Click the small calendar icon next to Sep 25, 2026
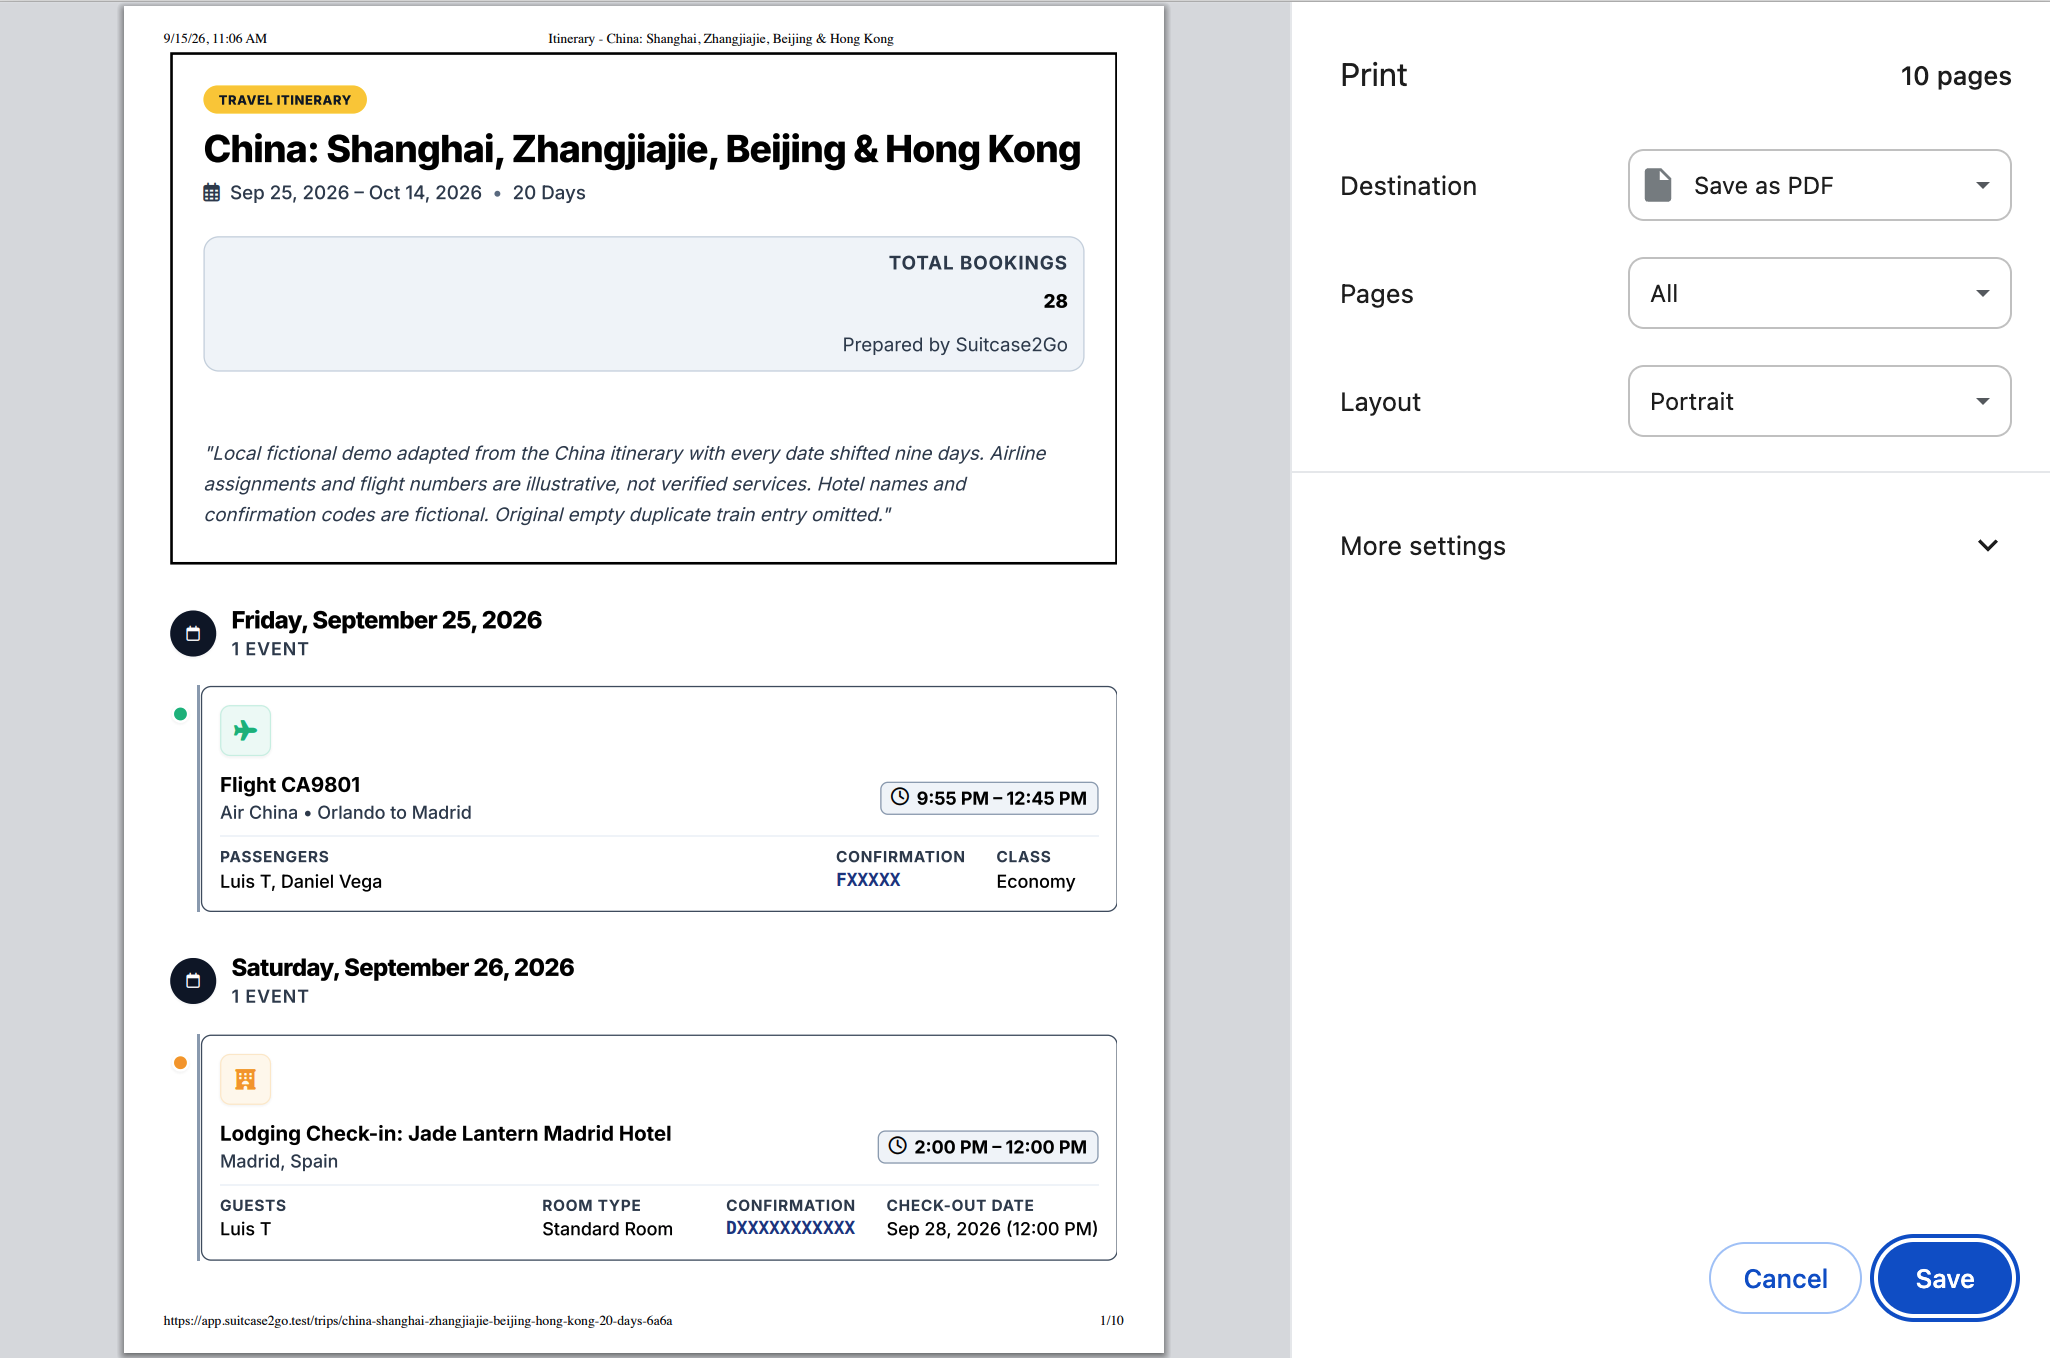The image size is (2050, 1358). (x=212, y=192)
